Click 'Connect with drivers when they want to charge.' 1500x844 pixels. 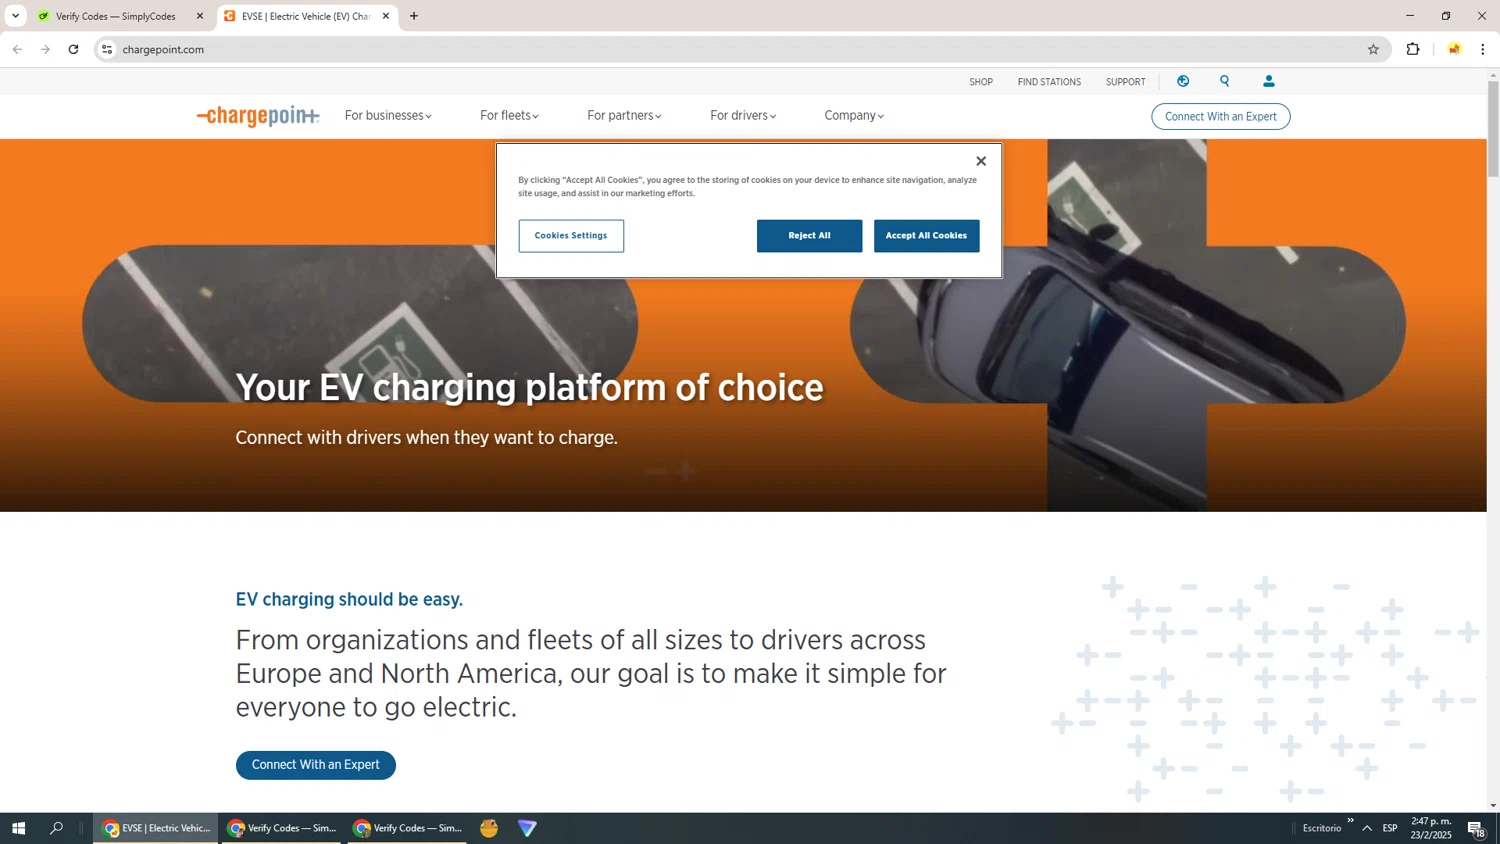tap(426, 438)
